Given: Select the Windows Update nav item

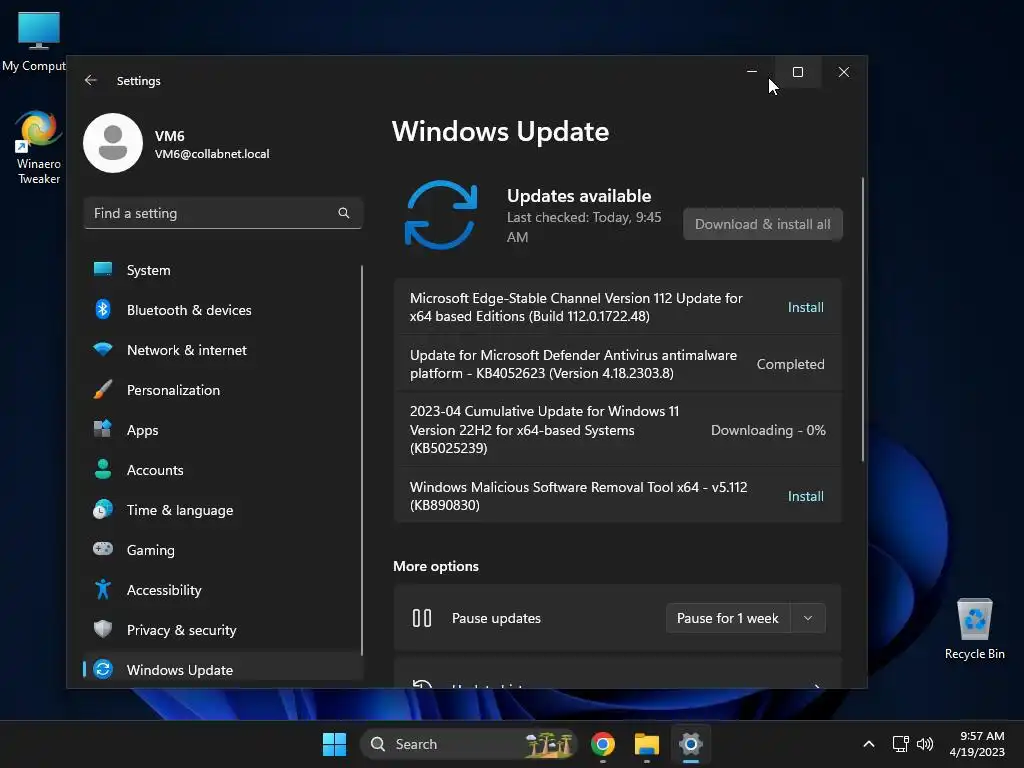Looking at the screenshot, I should pos(222,669).
